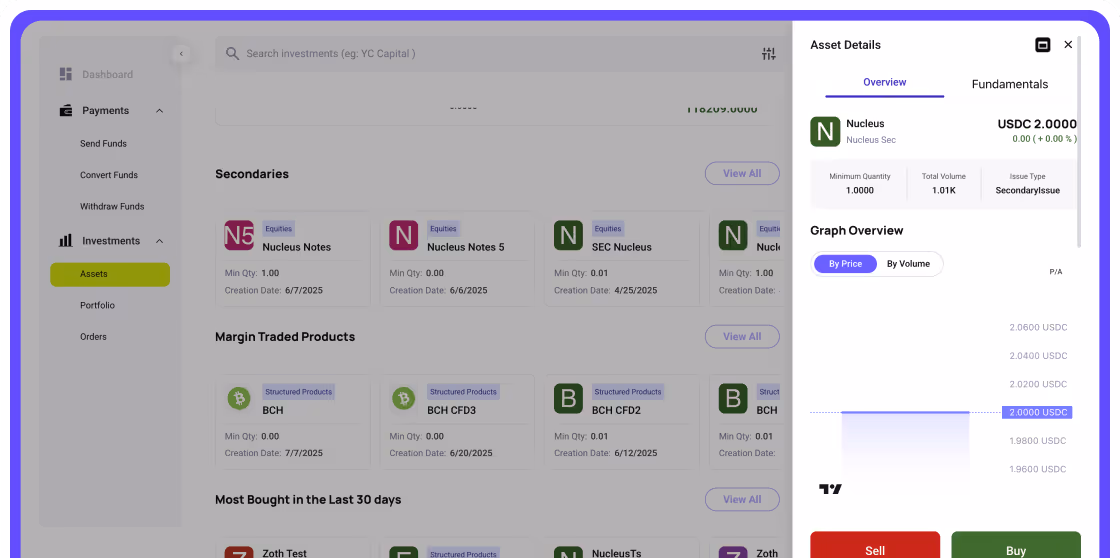Screen dimensions: 1120x558
Task: Click creation date 7/7/2025
Action: point(304,453)
